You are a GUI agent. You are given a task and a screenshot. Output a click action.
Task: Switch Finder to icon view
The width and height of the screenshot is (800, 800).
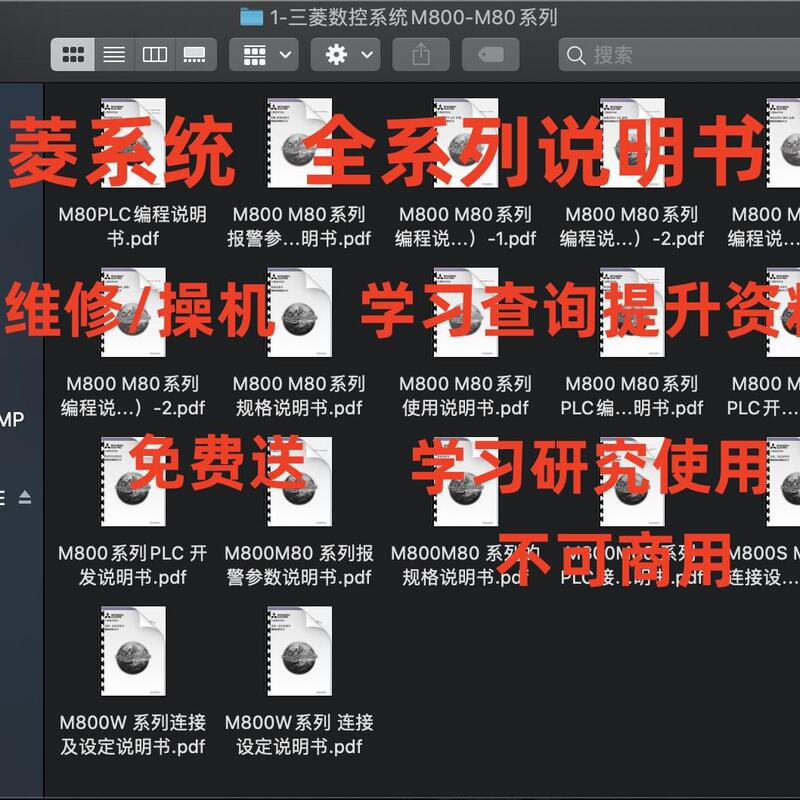[x=73, y=54]
